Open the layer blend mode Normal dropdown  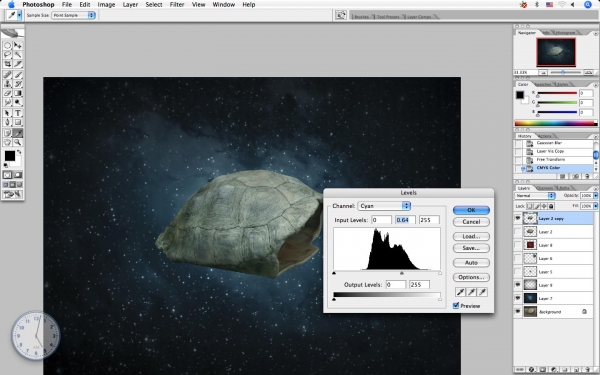[535, 196]
